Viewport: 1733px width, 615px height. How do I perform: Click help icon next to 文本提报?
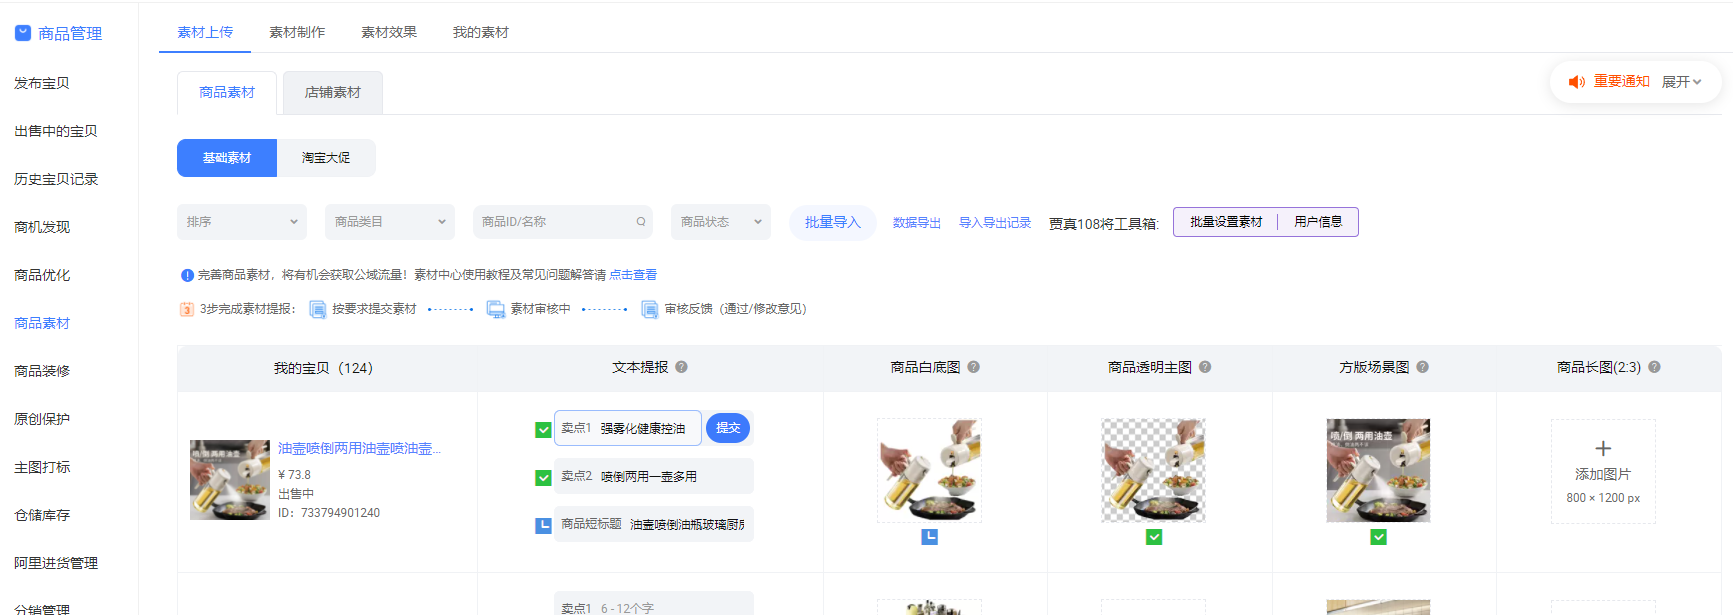[681, 367]
